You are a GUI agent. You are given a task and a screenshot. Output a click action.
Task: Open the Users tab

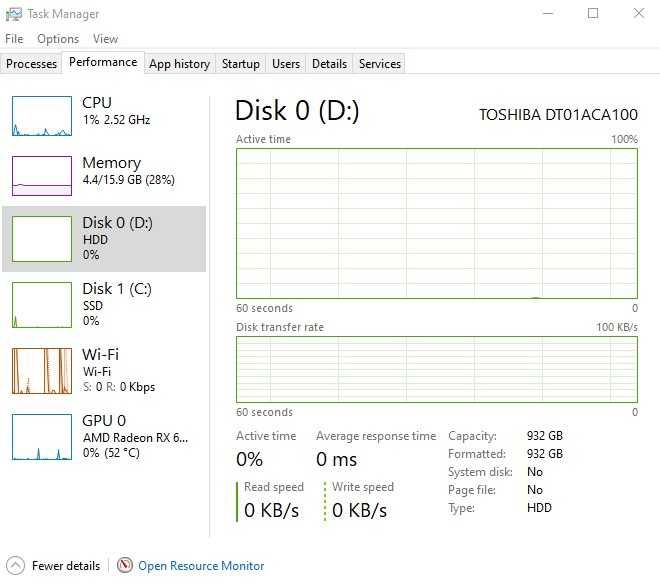tap(286, 64)
